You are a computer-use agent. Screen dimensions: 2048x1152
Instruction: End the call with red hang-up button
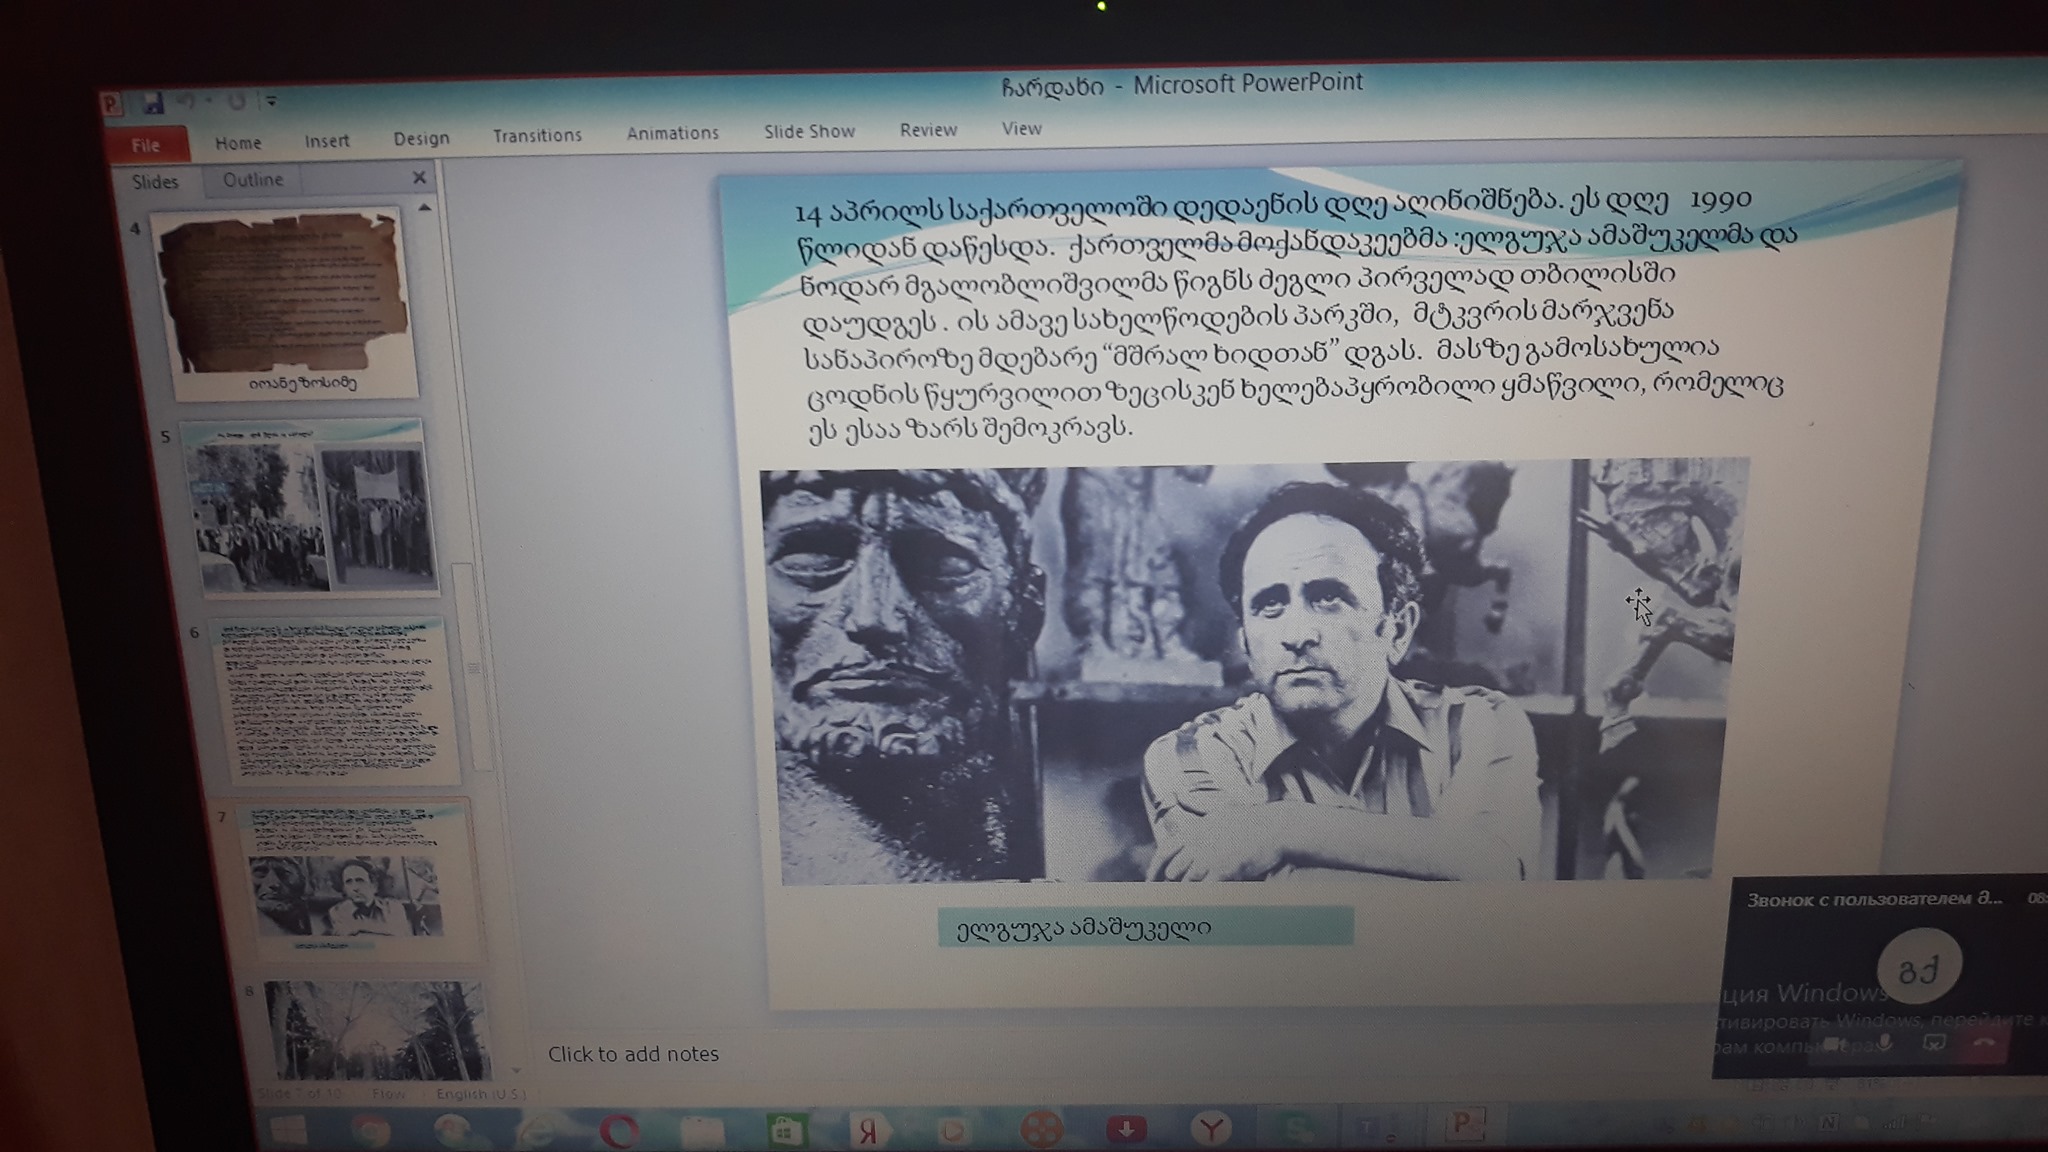(x=1984, y=1042)
